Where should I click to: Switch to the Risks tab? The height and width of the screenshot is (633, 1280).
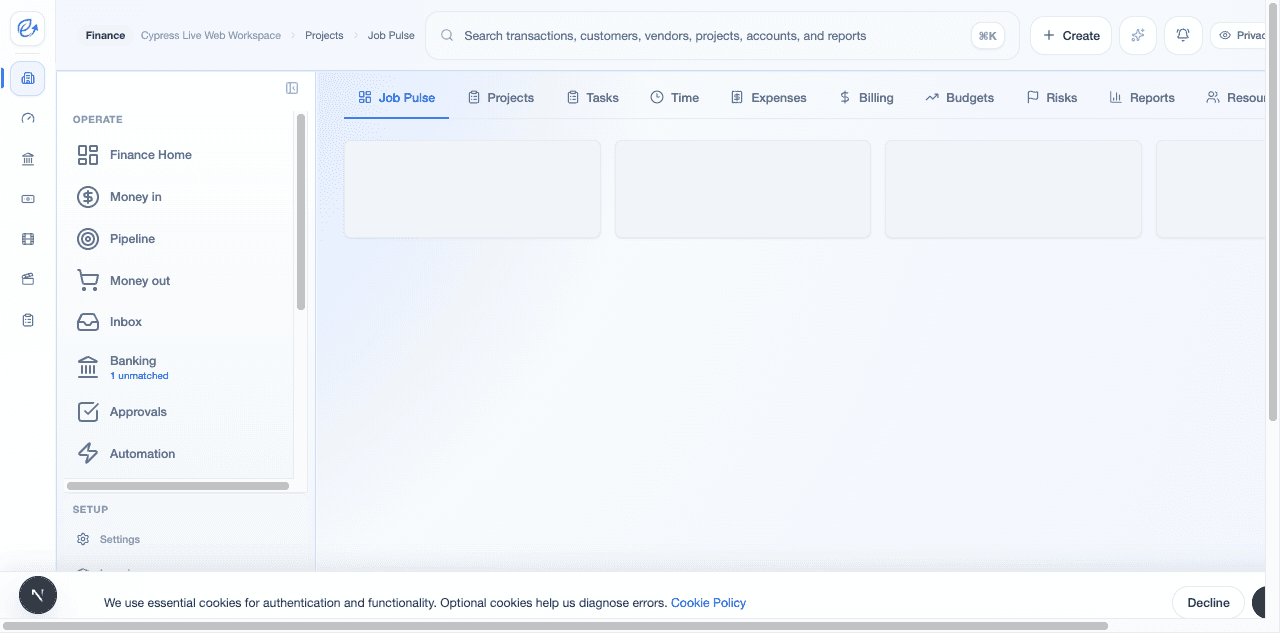pyautogui.click(x=1051, y=98)
